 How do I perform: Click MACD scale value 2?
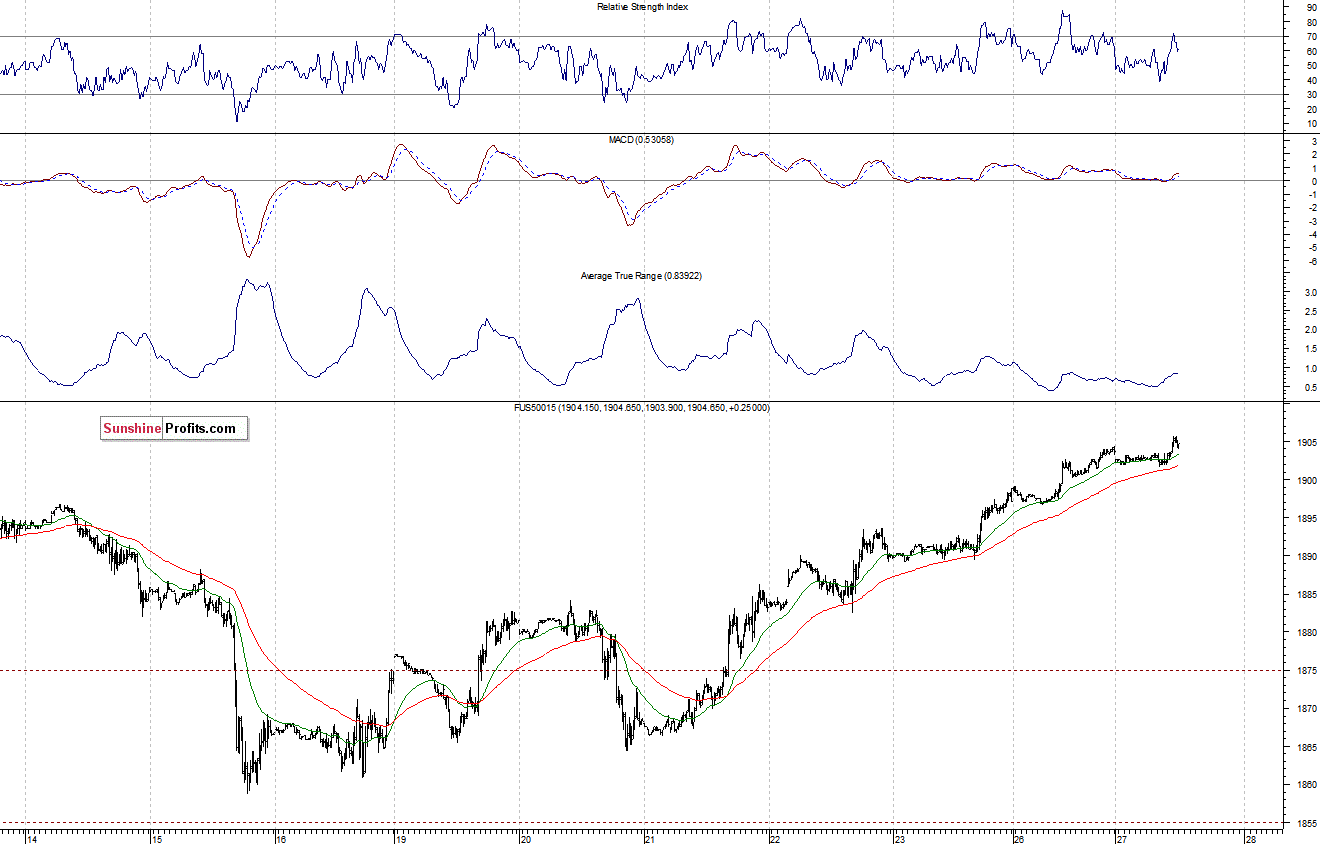(1313, 154)
